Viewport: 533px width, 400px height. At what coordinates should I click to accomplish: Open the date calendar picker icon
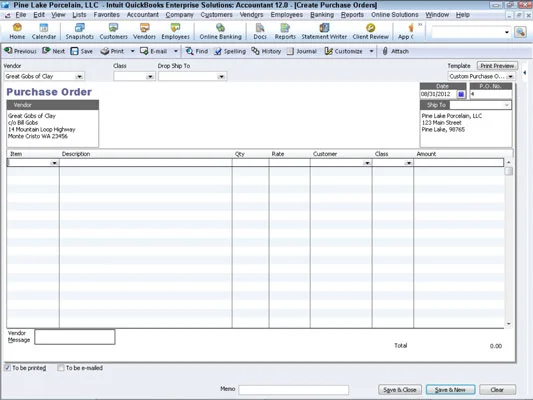click(x=461, y=94)
